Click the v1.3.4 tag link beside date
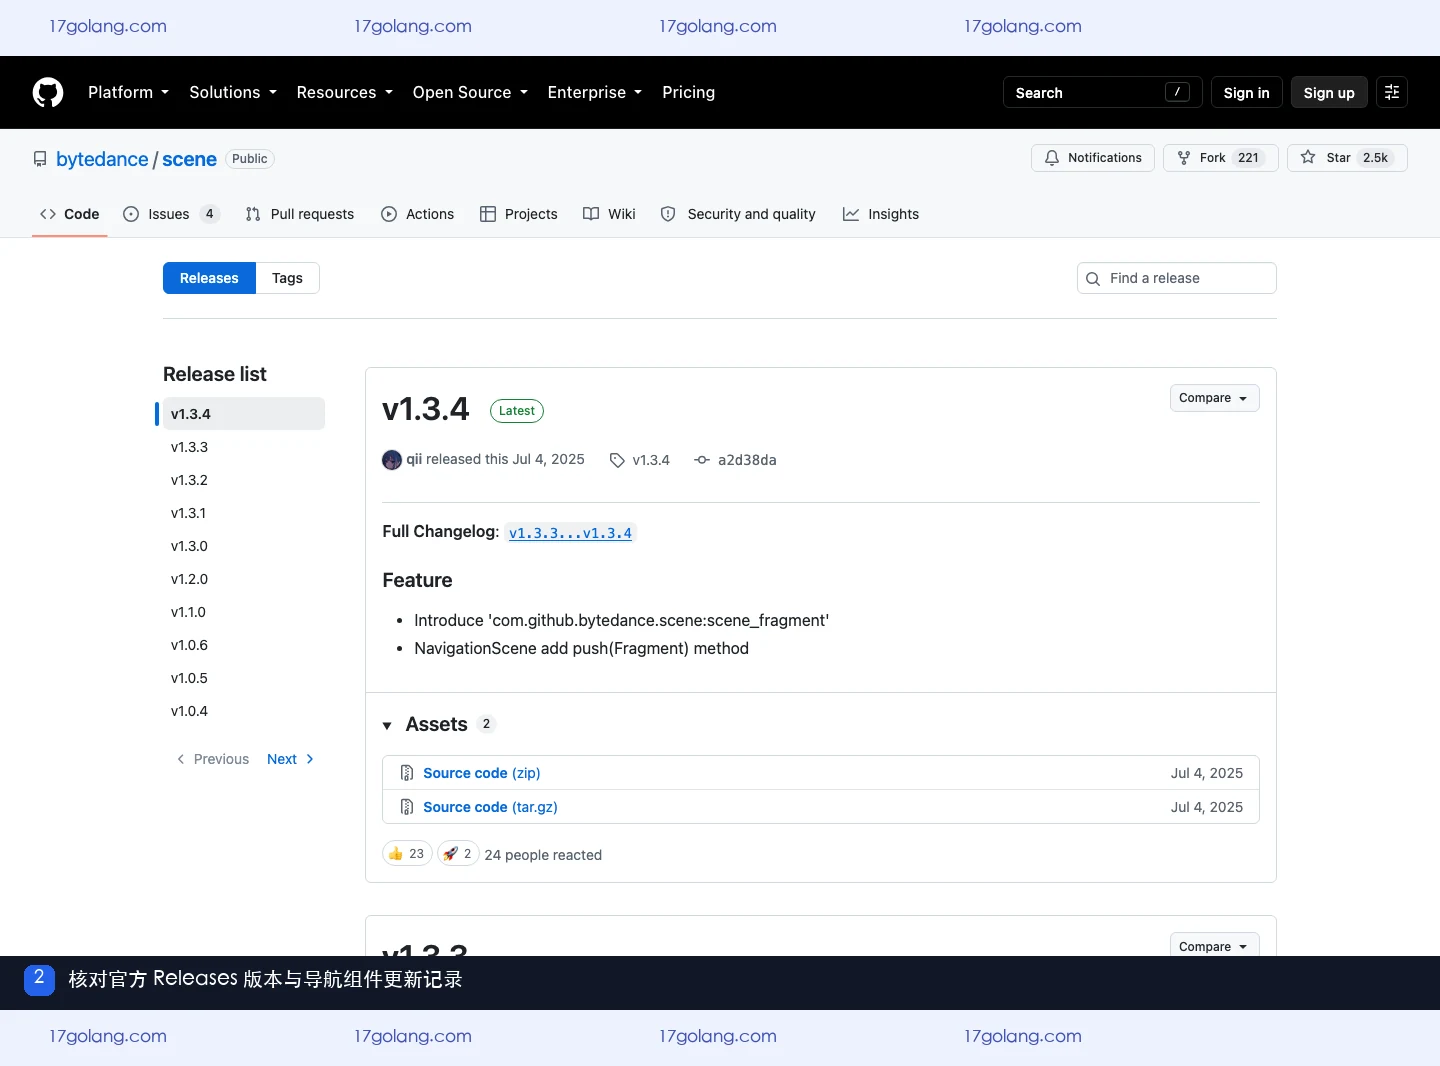The image size is (1440, 1066). click(651, 460)
